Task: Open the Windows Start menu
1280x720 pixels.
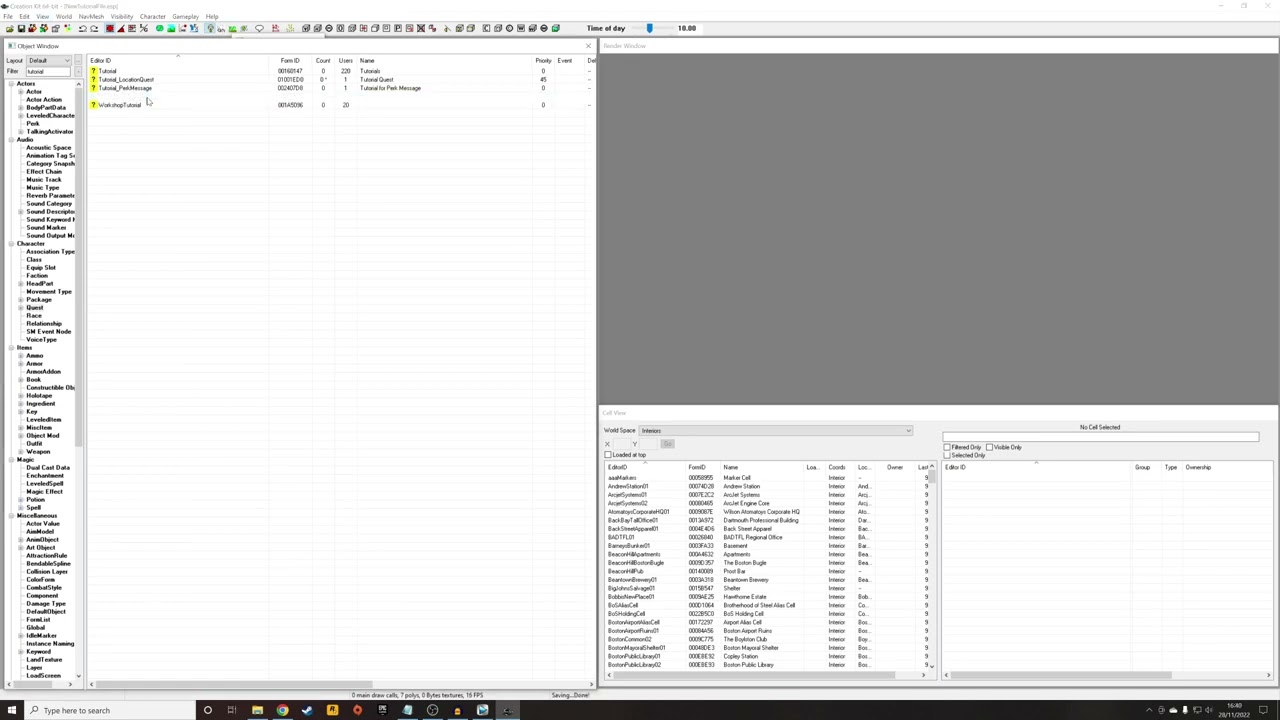Action: pos(14,710)
